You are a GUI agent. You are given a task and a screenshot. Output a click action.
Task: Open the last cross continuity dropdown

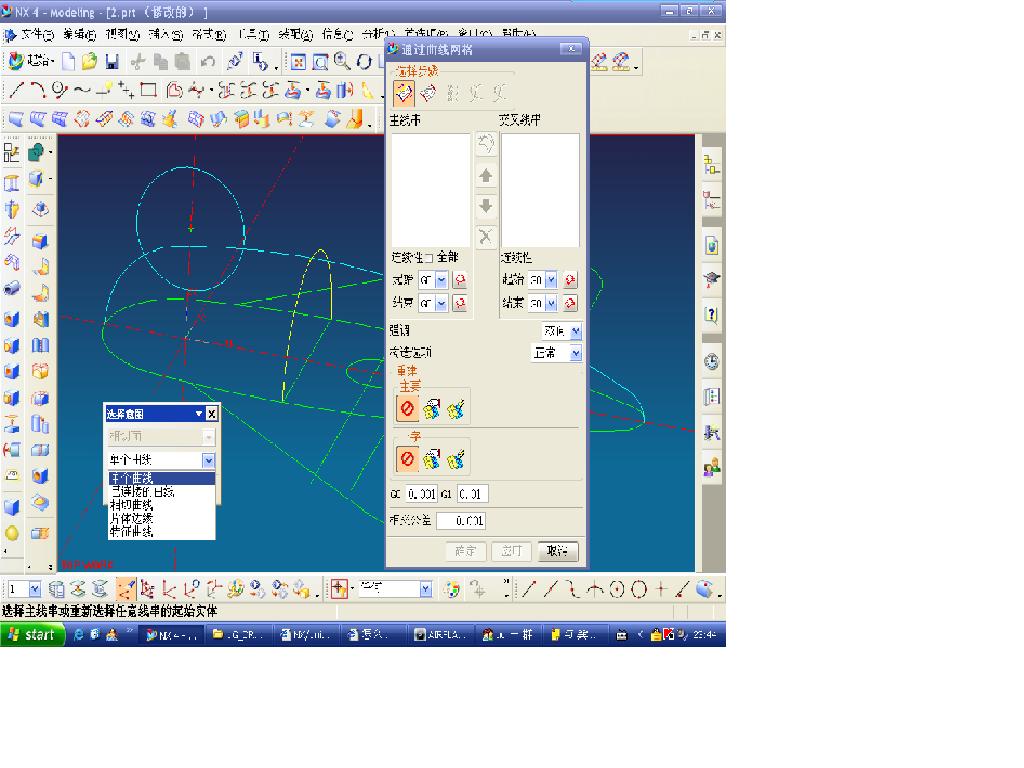(551, 304)
